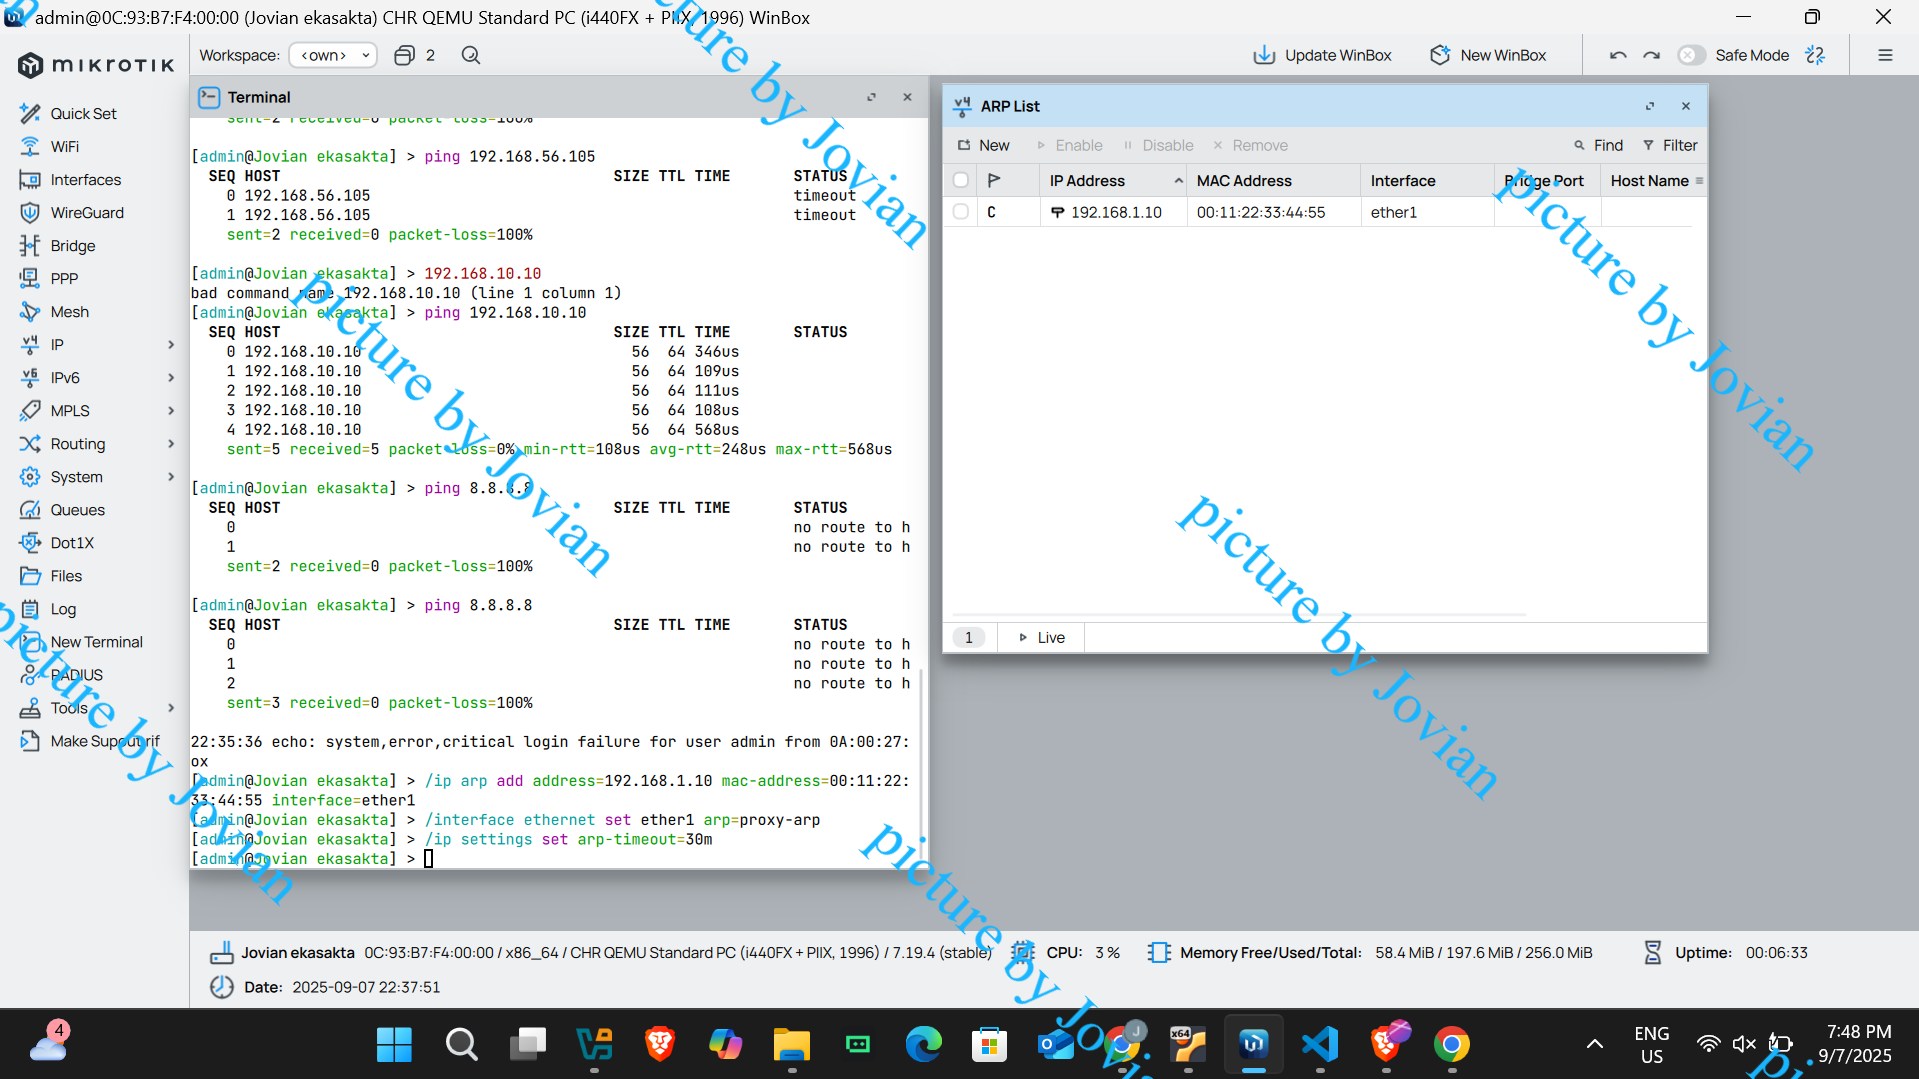
Task: Open the Bridge section
Action: pos(72,245)
